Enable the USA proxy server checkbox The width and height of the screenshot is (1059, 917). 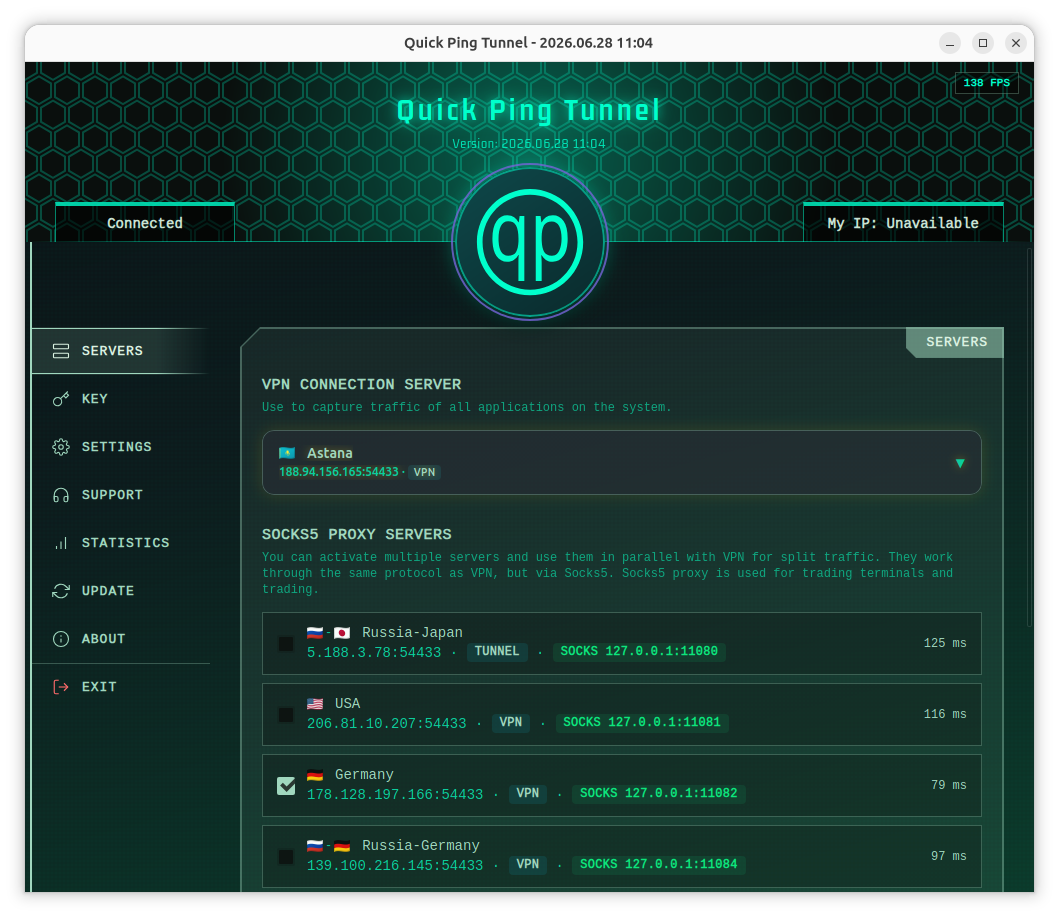286,714
